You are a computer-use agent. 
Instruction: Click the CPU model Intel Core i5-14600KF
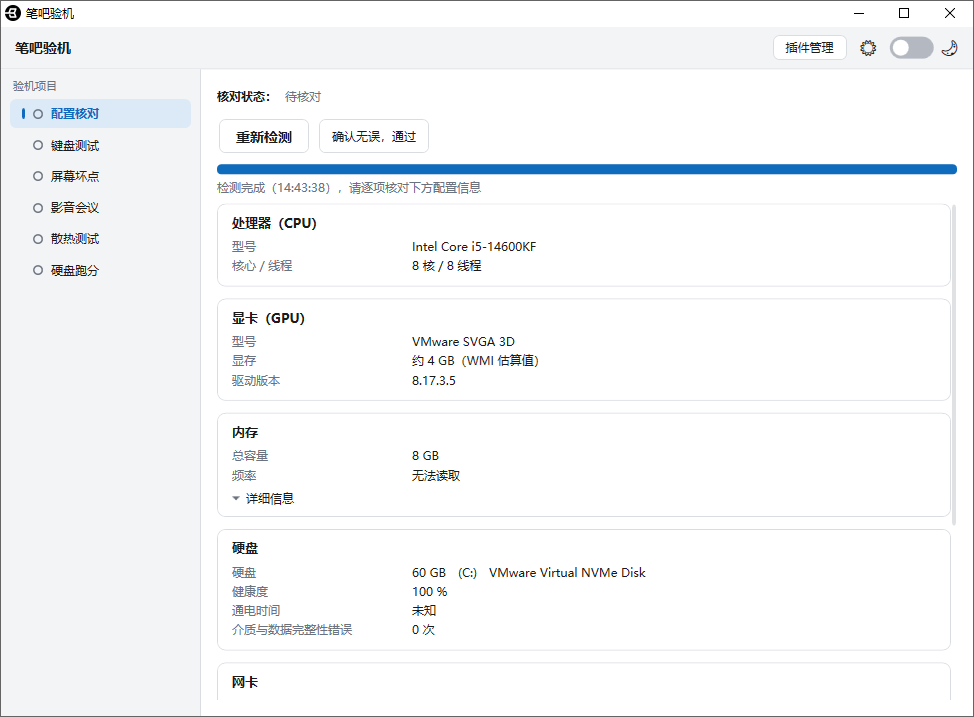pyautogui.click(x=474, y=247)
